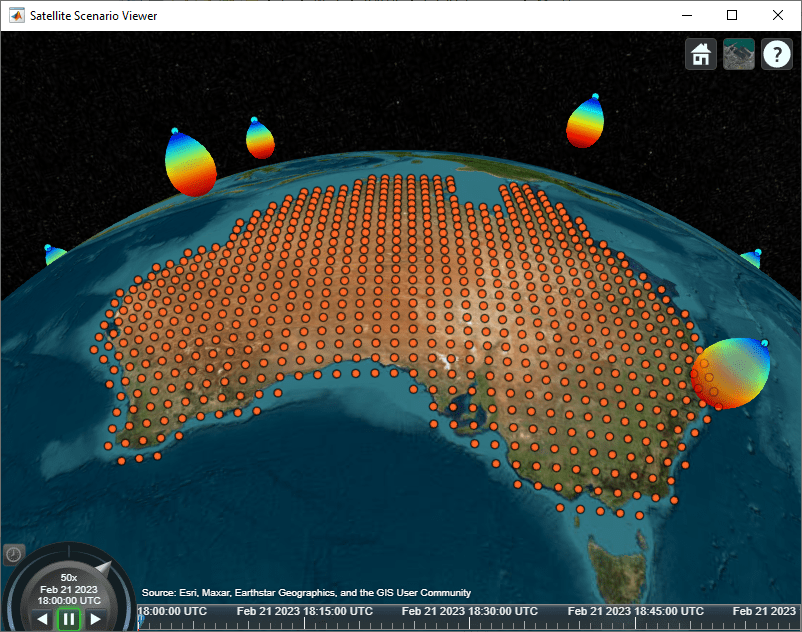This screenshot has width=802, height=632.
Task: Click the Esri source attribution text
Action: [306, 593]
